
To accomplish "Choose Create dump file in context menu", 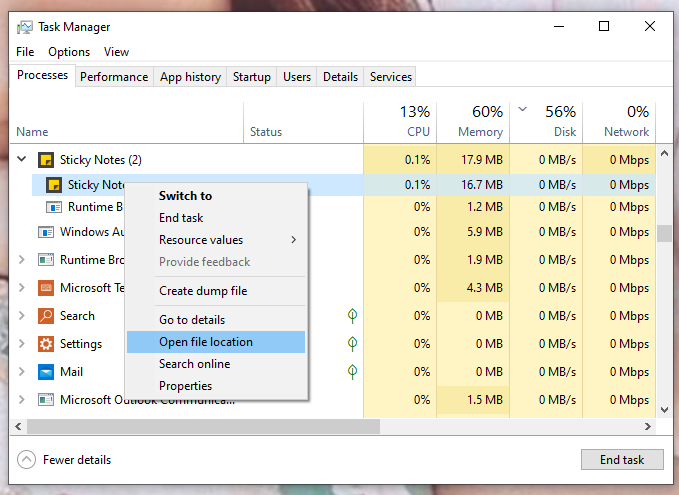I will (x=216, y=291).
